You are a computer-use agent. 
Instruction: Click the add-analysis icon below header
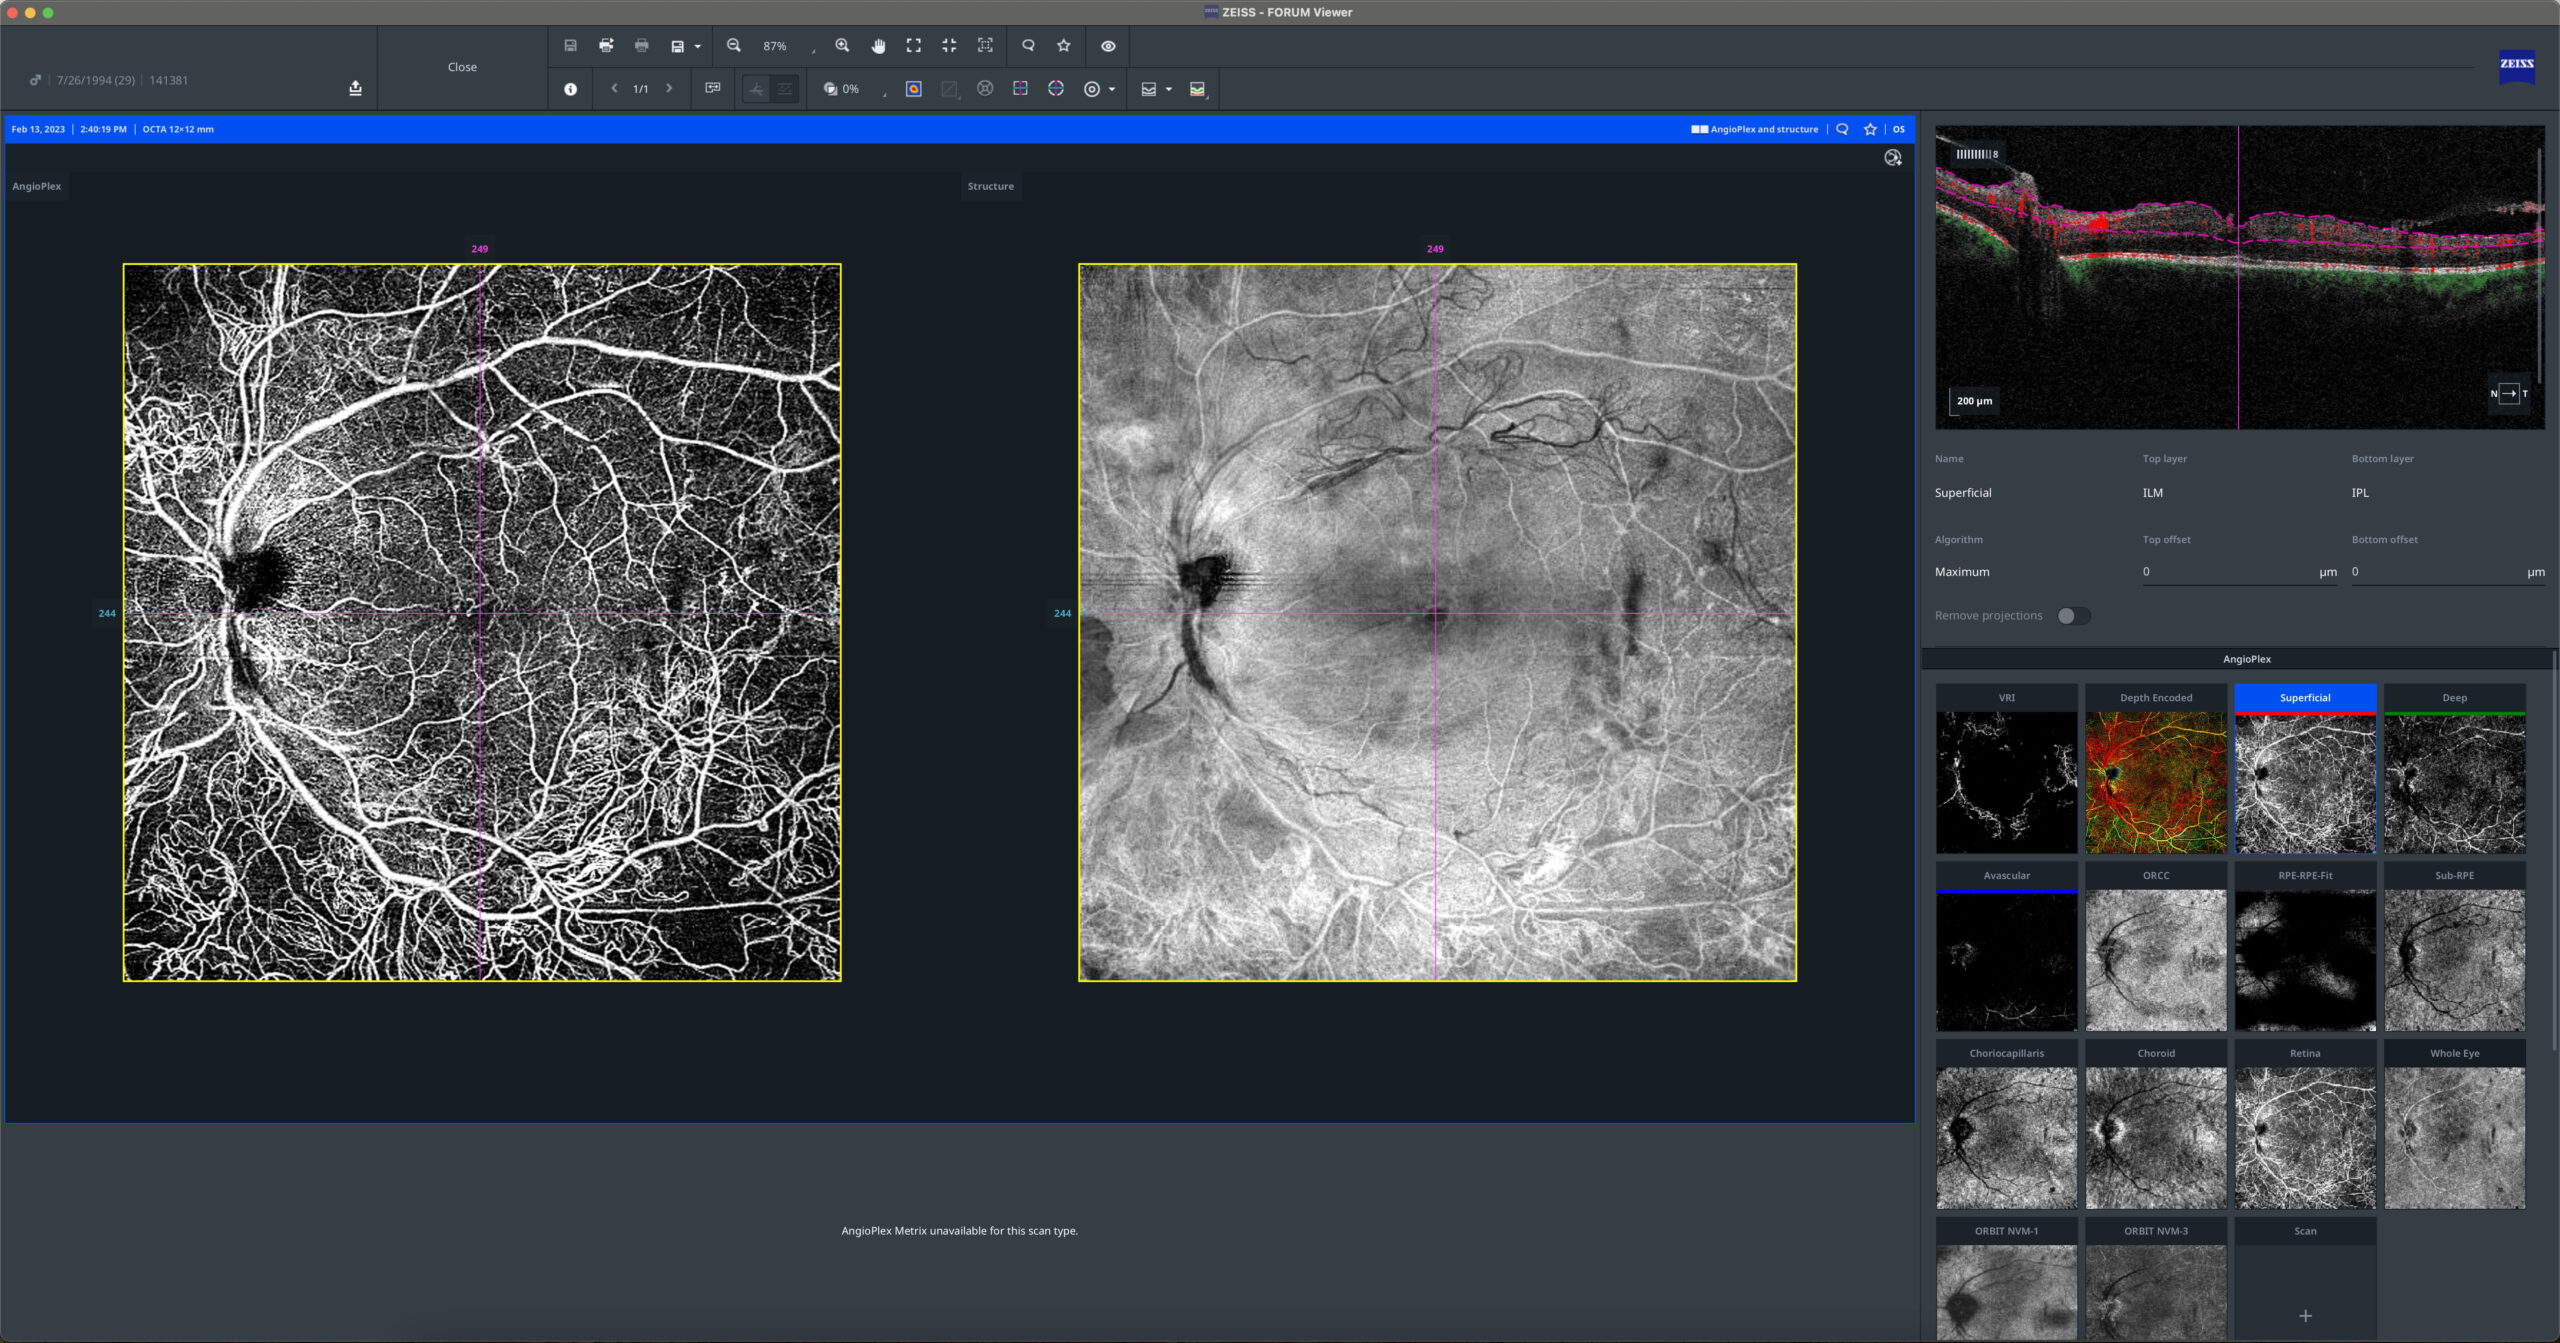coord(1892,158)
